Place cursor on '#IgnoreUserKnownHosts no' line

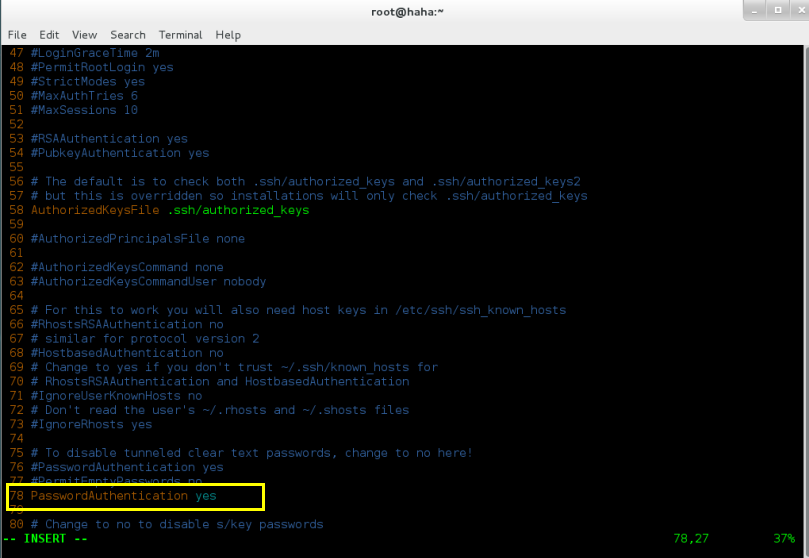click(116, 396)
